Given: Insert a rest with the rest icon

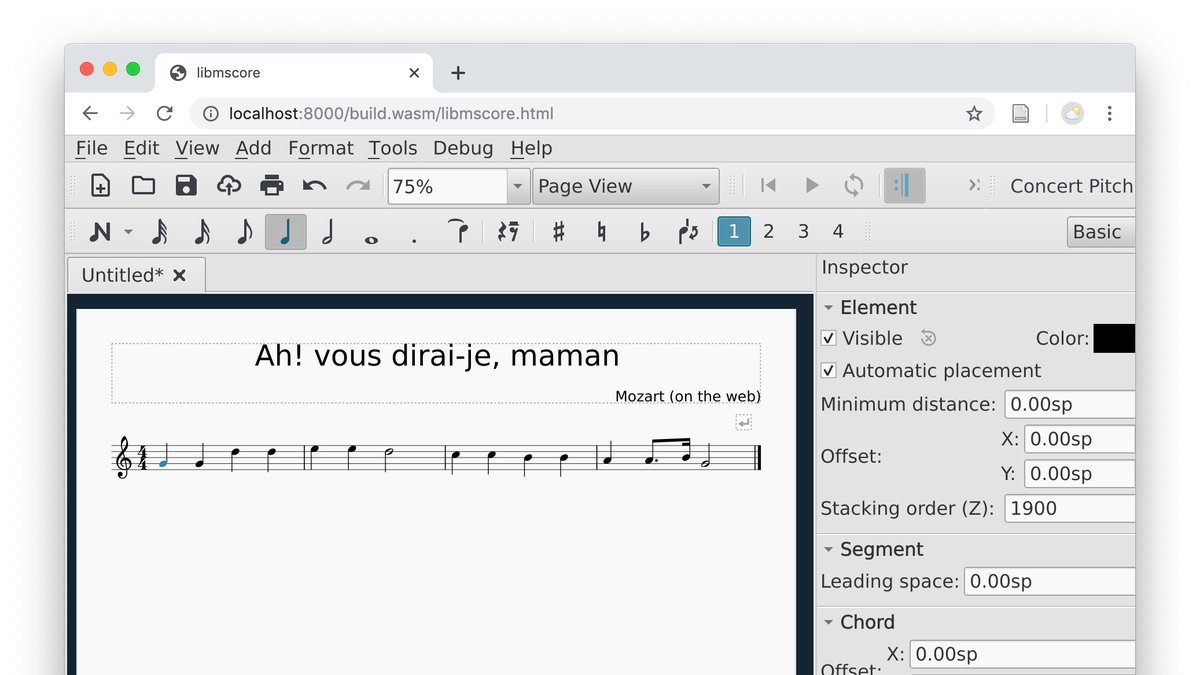Looking at the screenshot, I should click(508, 232).
